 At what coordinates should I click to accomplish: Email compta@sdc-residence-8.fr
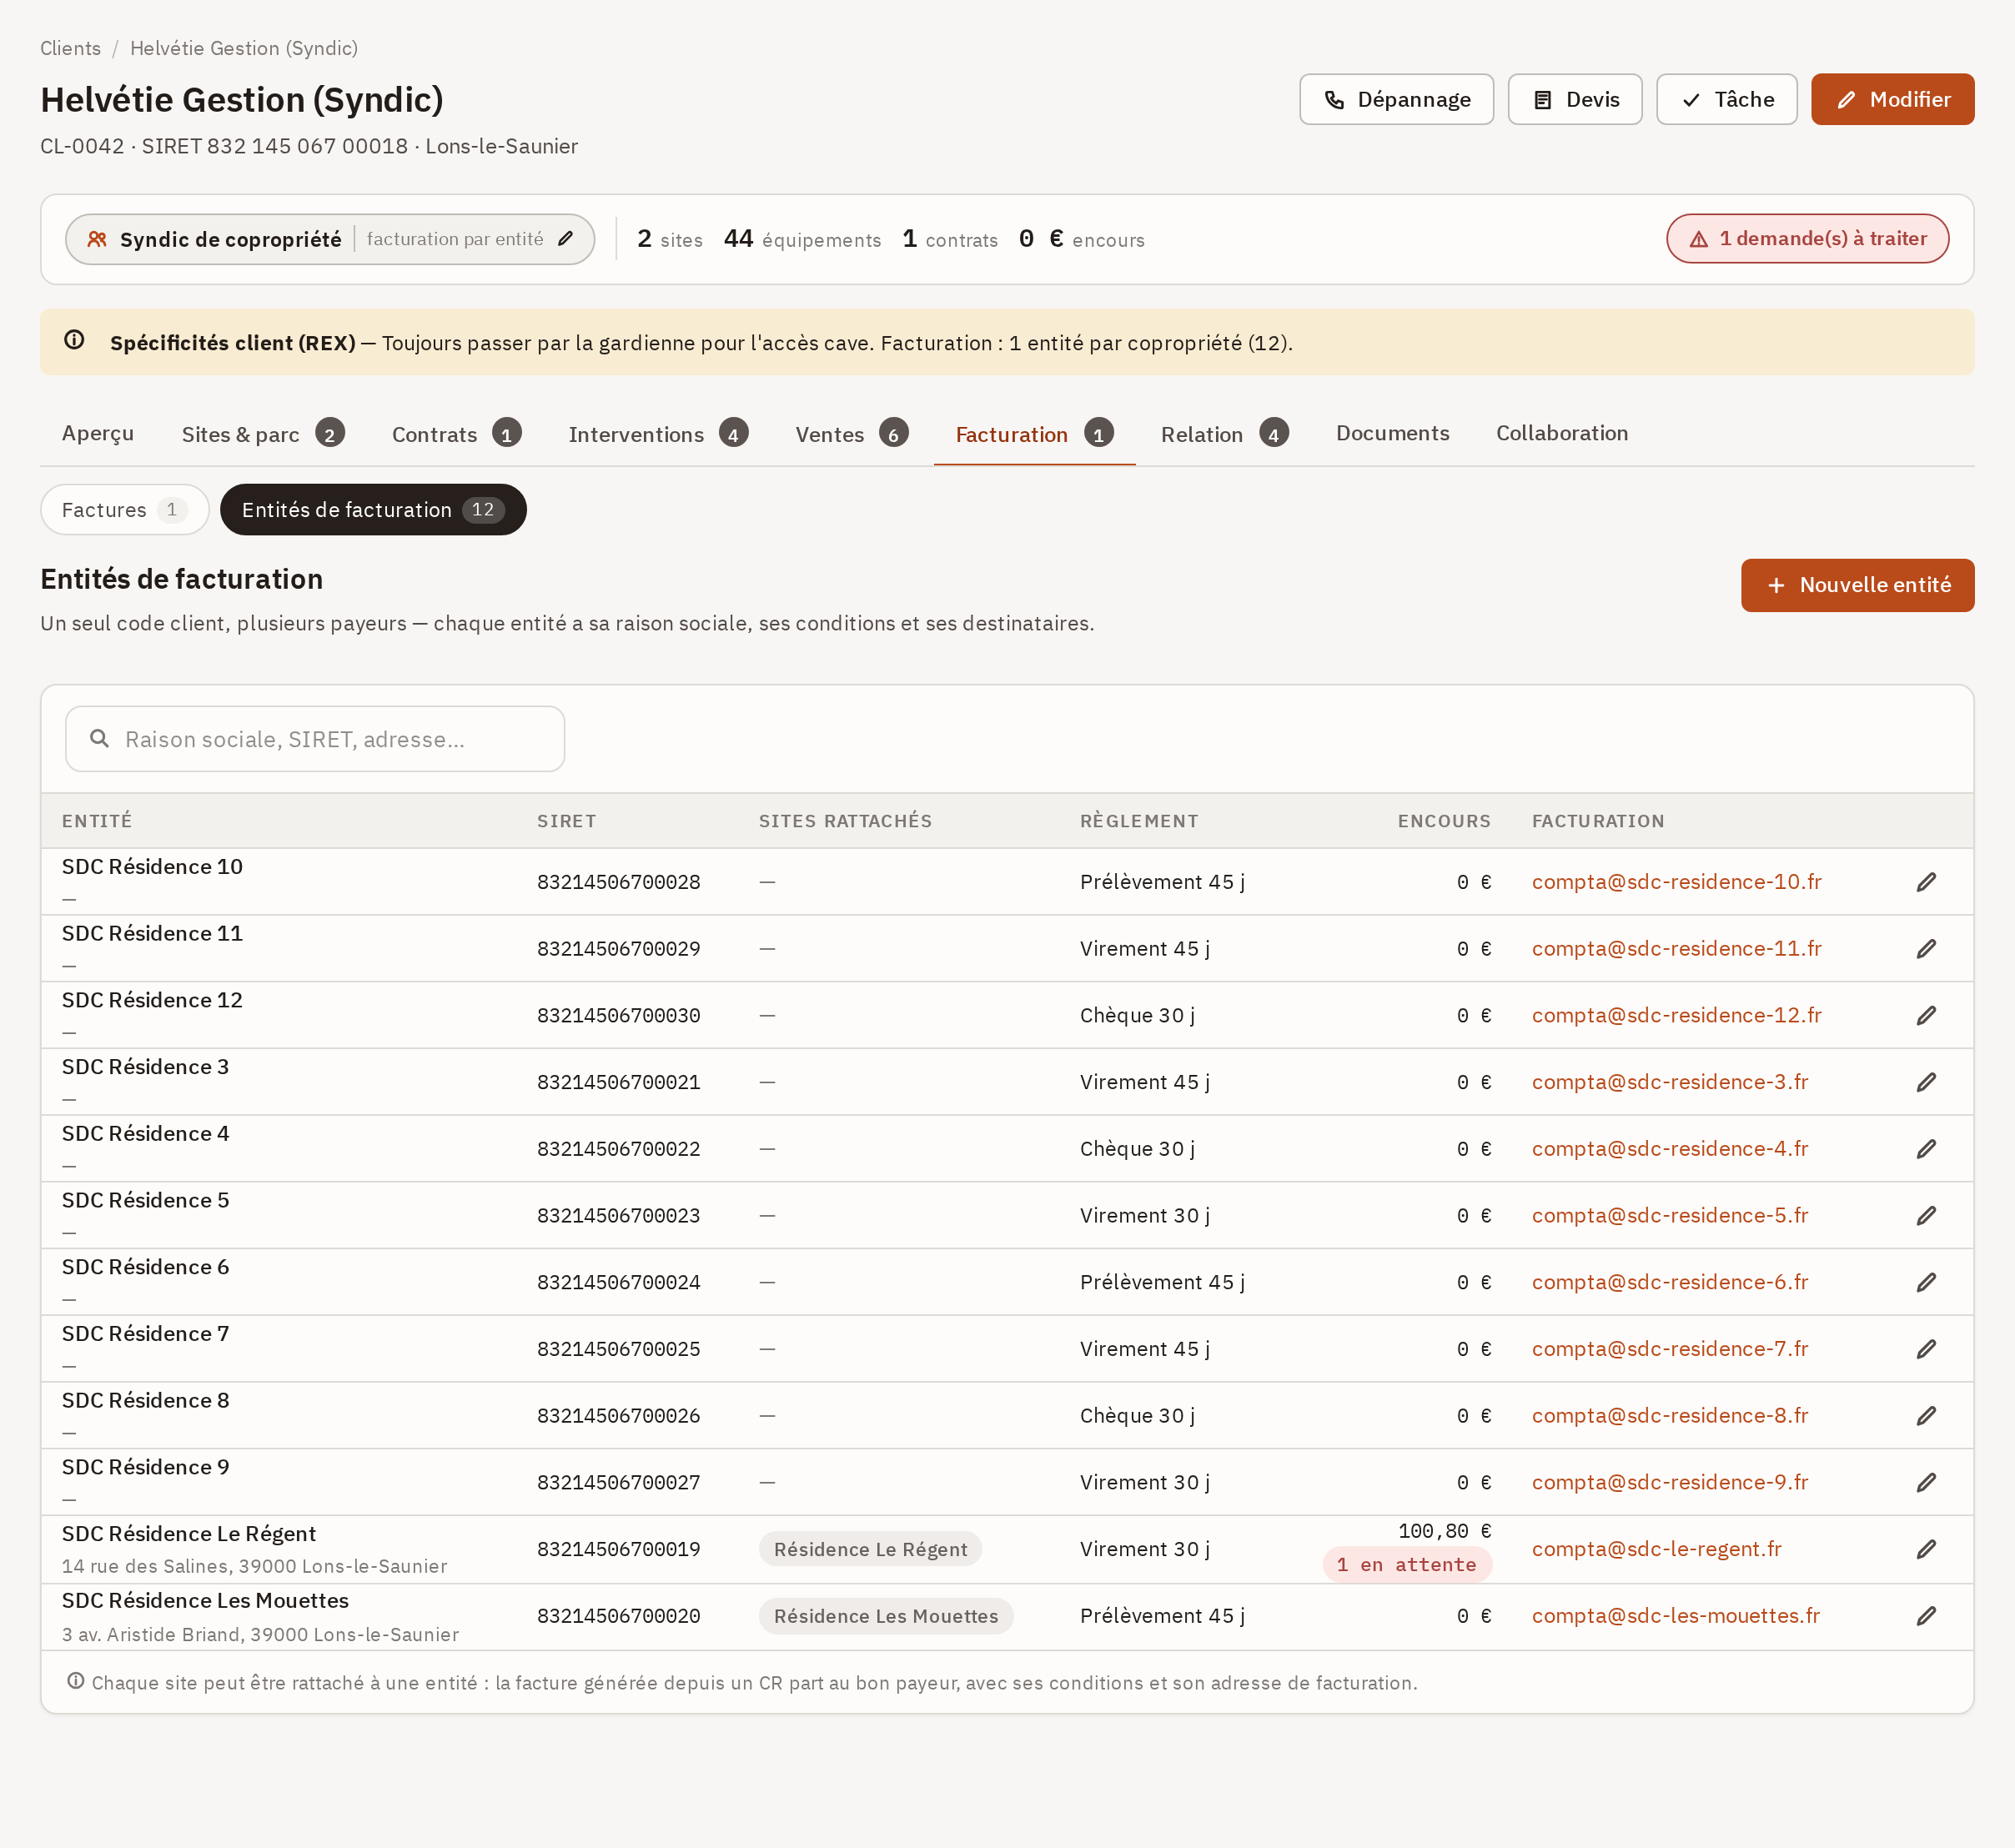tap(1670, 1415)
